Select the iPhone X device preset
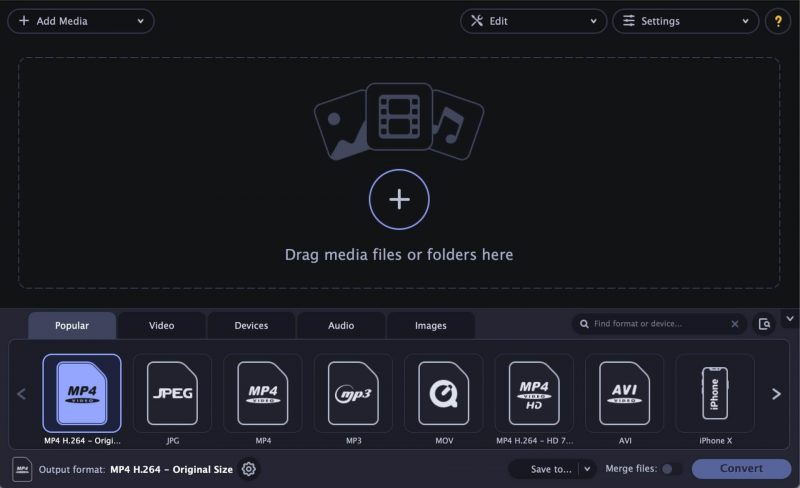Screen dimensions: 800x488 pos(715,394)
